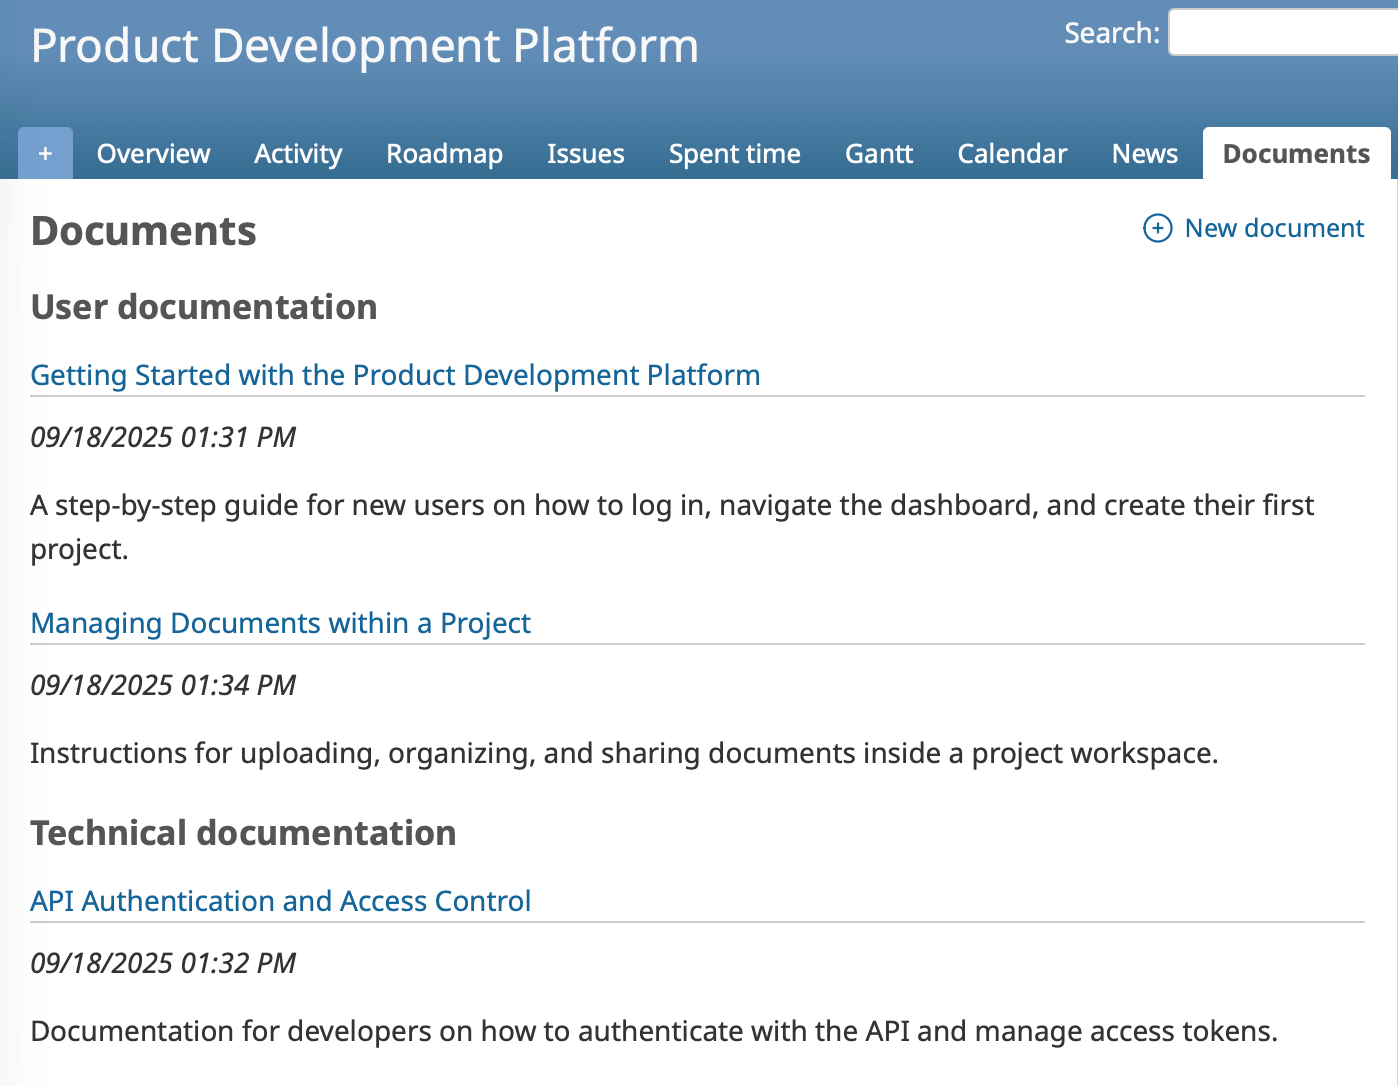The image size is (1398, 1086).
Task: Click the Technical documentation section heading
Action: 243,832
